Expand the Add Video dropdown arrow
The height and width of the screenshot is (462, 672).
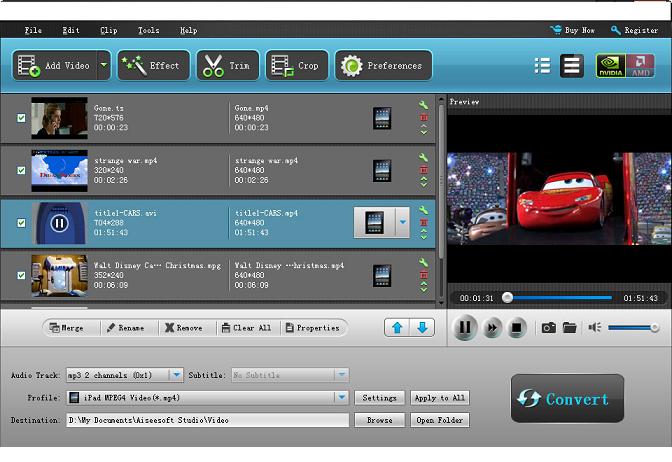(x=104, y=65)
